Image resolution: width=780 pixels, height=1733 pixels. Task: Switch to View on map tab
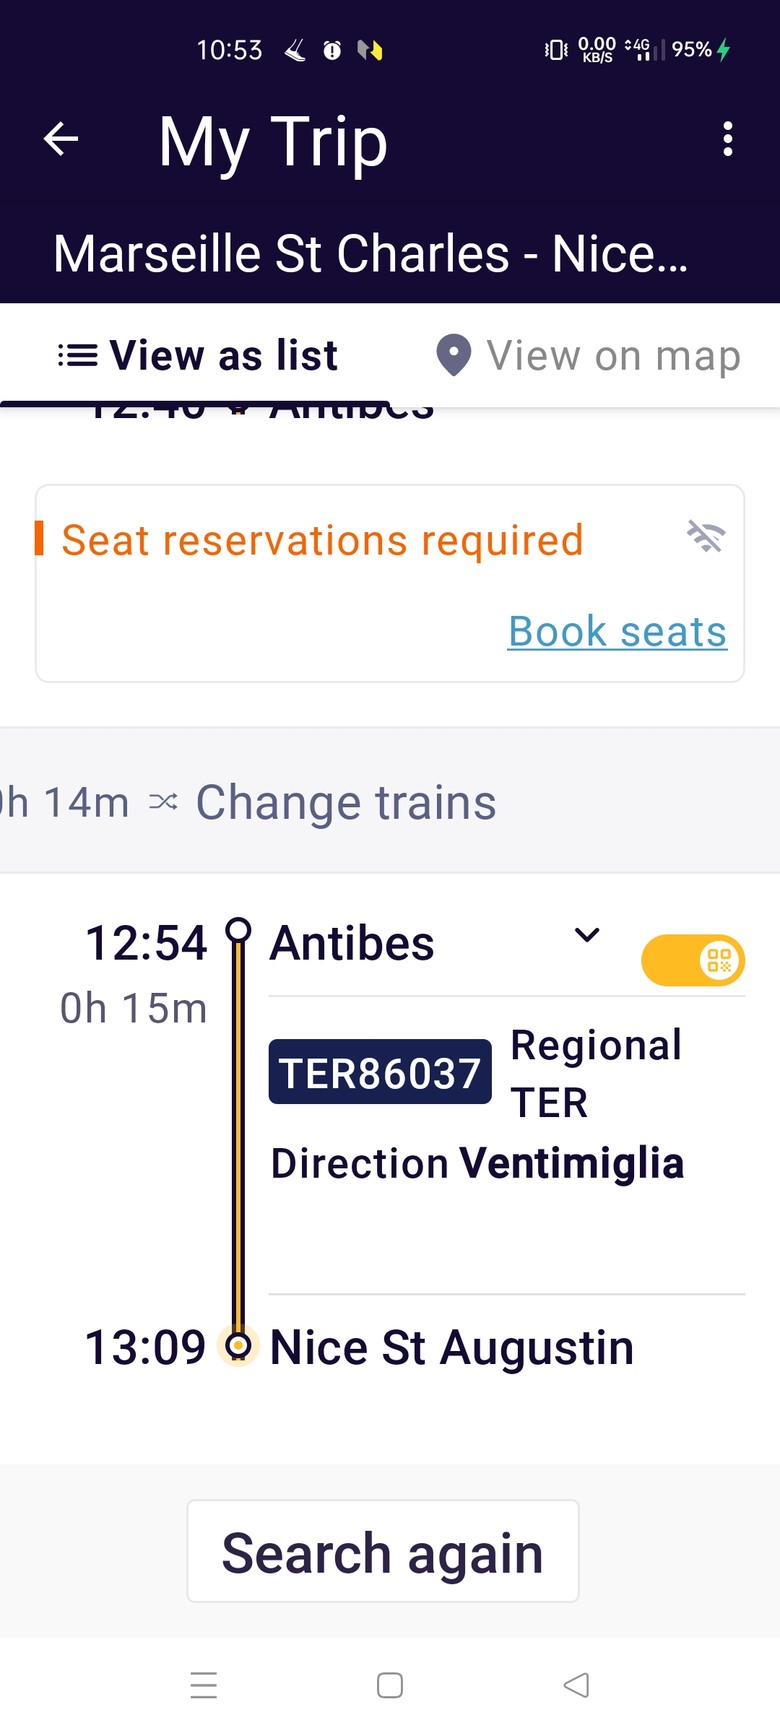pyautogui.click(x=586, y=355)
